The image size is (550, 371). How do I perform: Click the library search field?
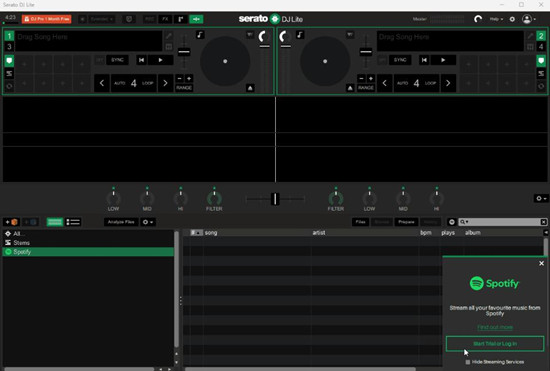pyautogui.click(x=502, y=222)
